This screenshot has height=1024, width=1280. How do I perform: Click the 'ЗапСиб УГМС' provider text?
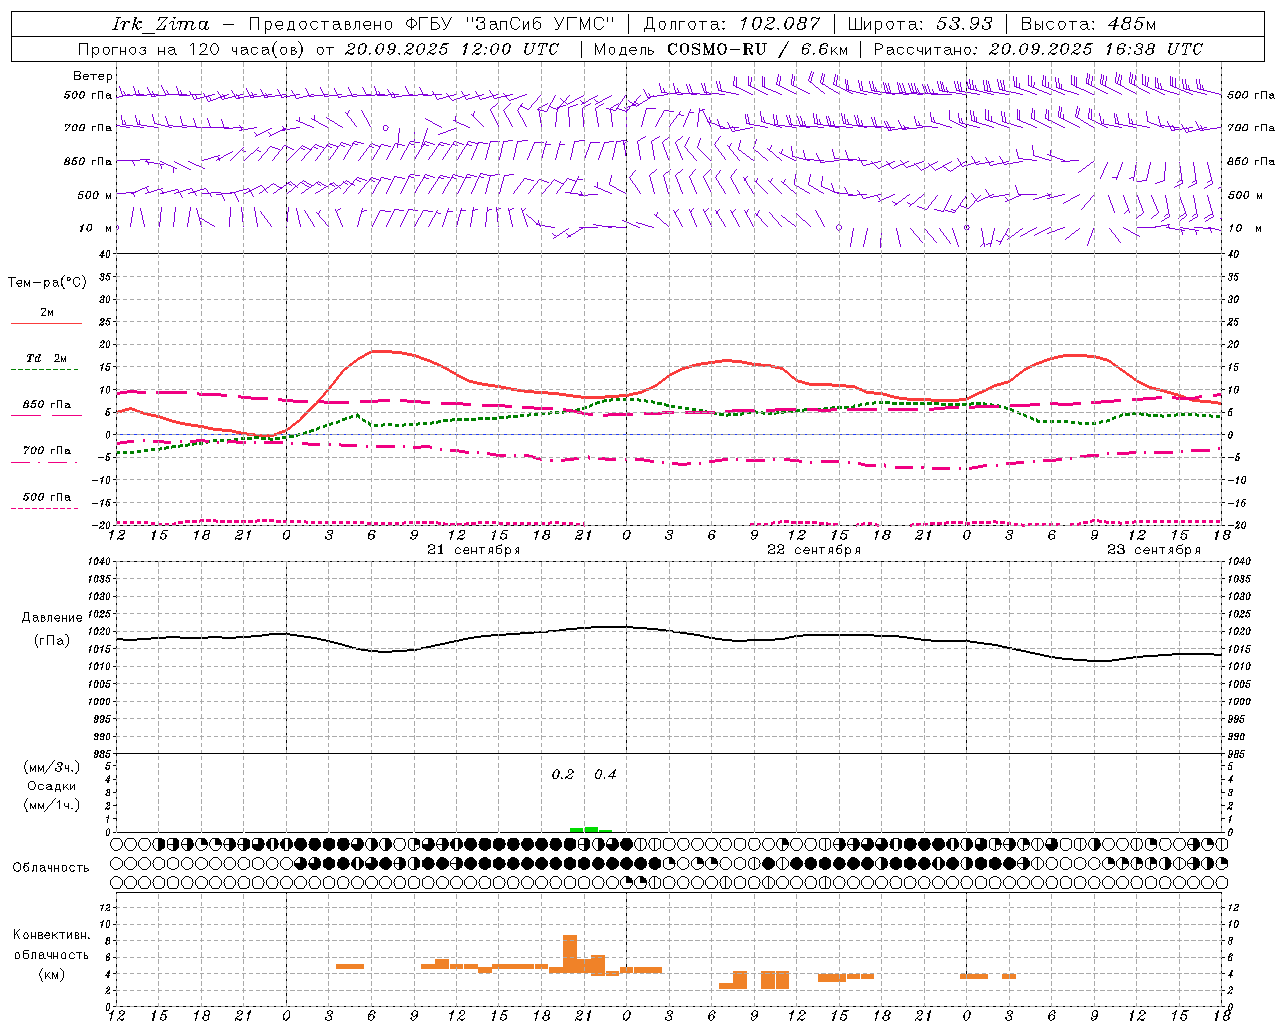[541, 24]
